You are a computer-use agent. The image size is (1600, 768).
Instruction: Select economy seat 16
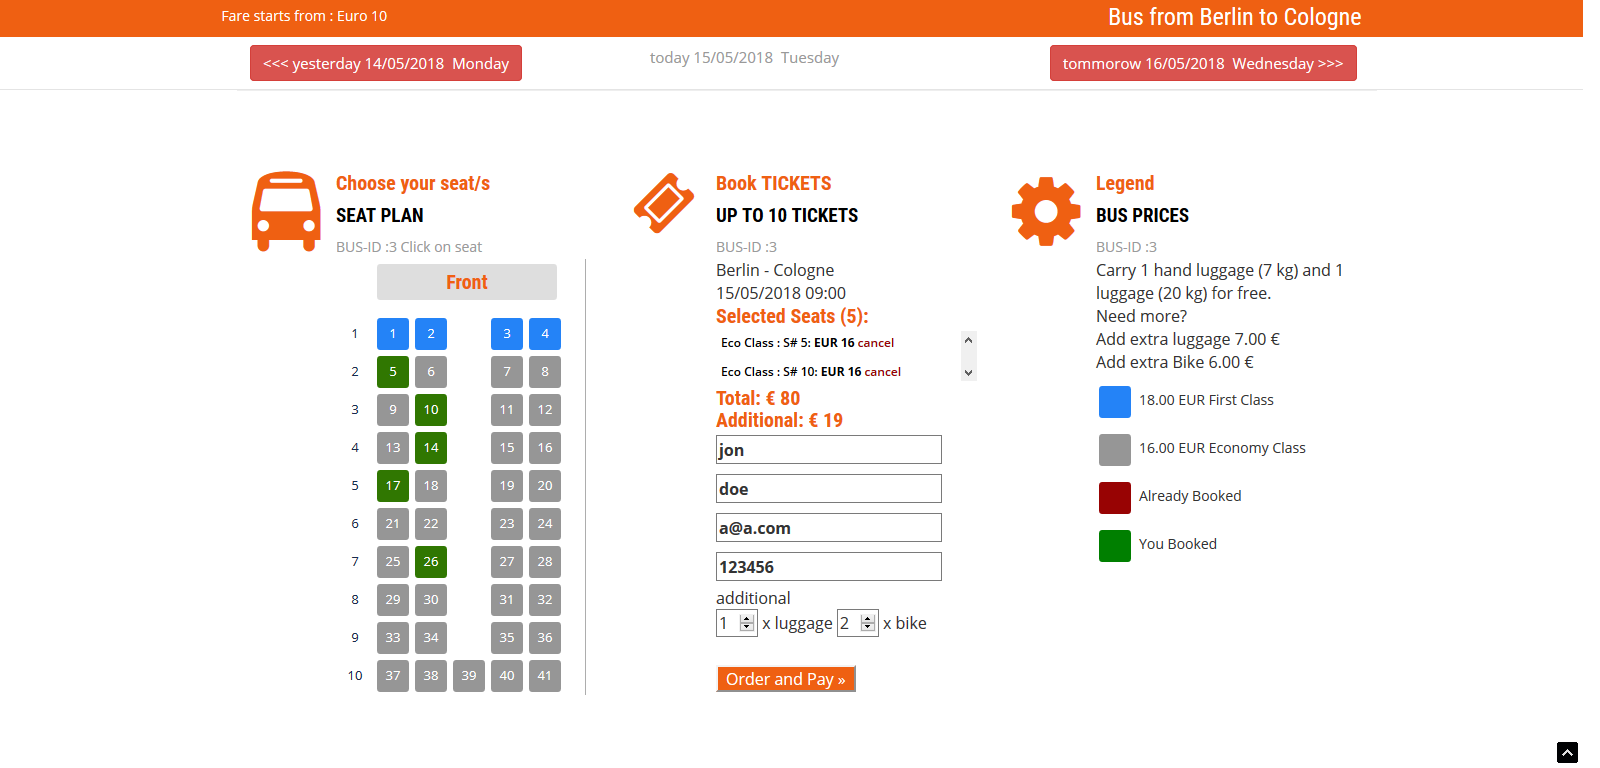(x=545, y=448)
